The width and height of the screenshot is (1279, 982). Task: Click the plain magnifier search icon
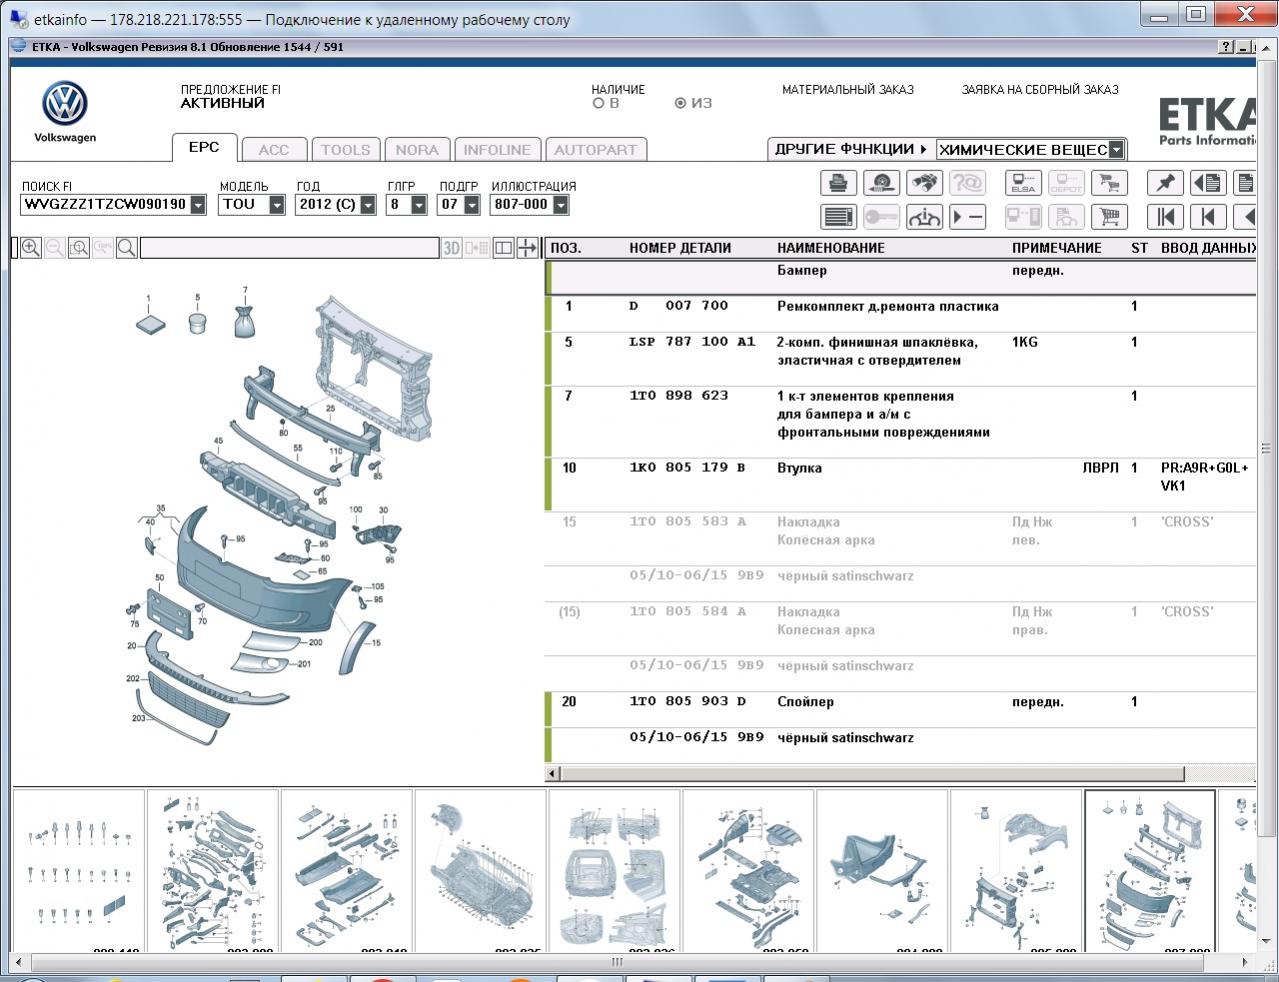pyautogui.click(x=127, y=248)
